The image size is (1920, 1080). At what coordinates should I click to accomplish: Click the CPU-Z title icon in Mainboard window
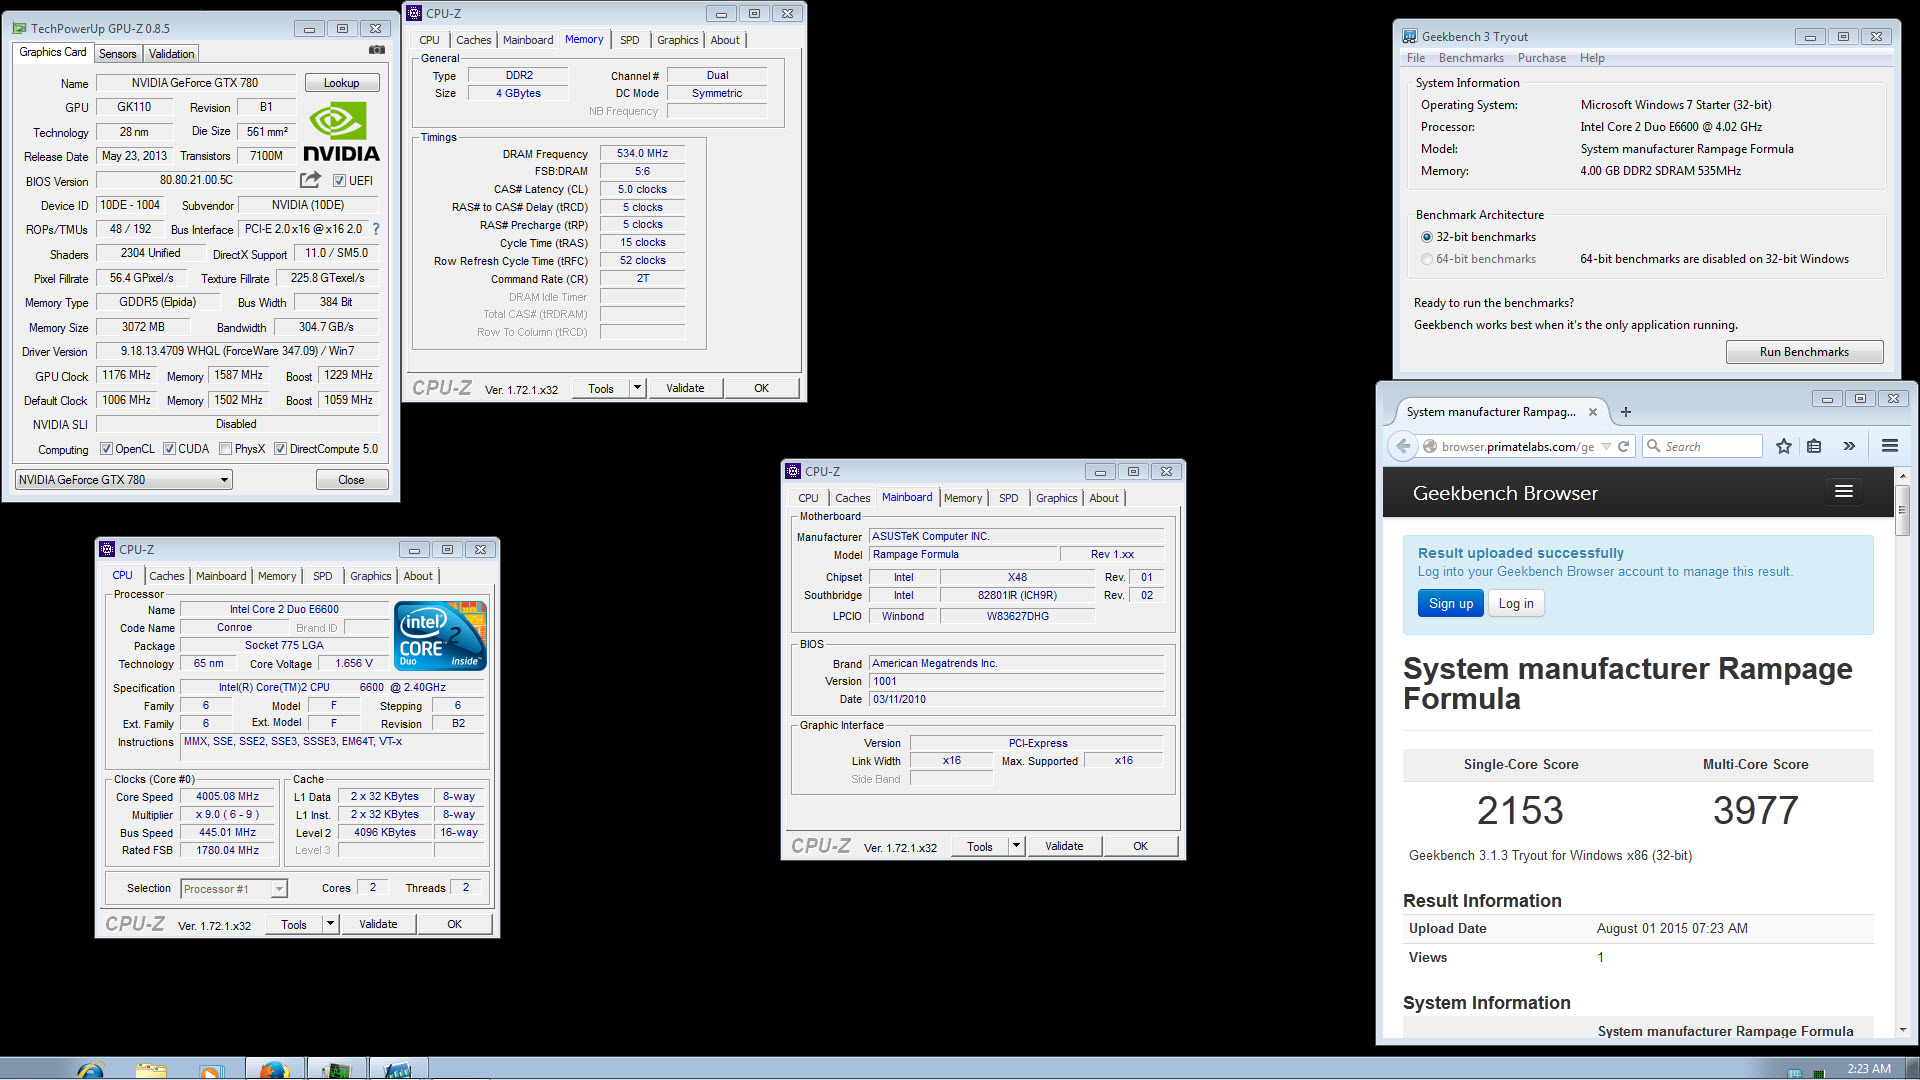pyautogui.click(x=793, y=471)
